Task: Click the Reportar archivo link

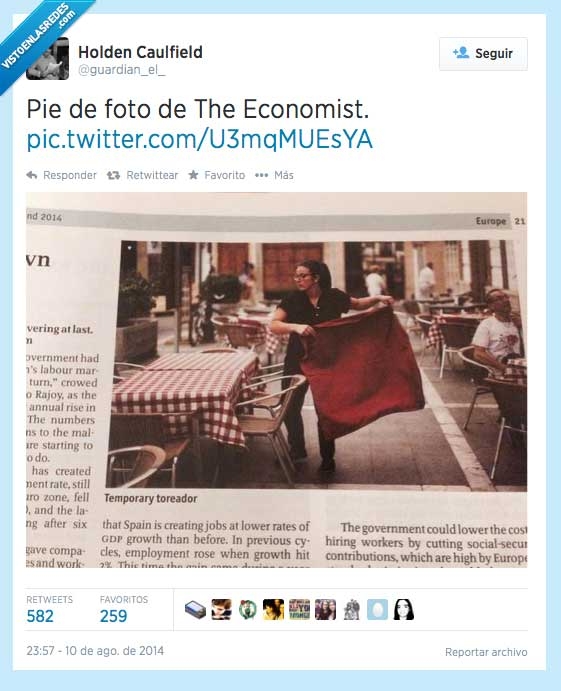Action: tap(486, 652)
